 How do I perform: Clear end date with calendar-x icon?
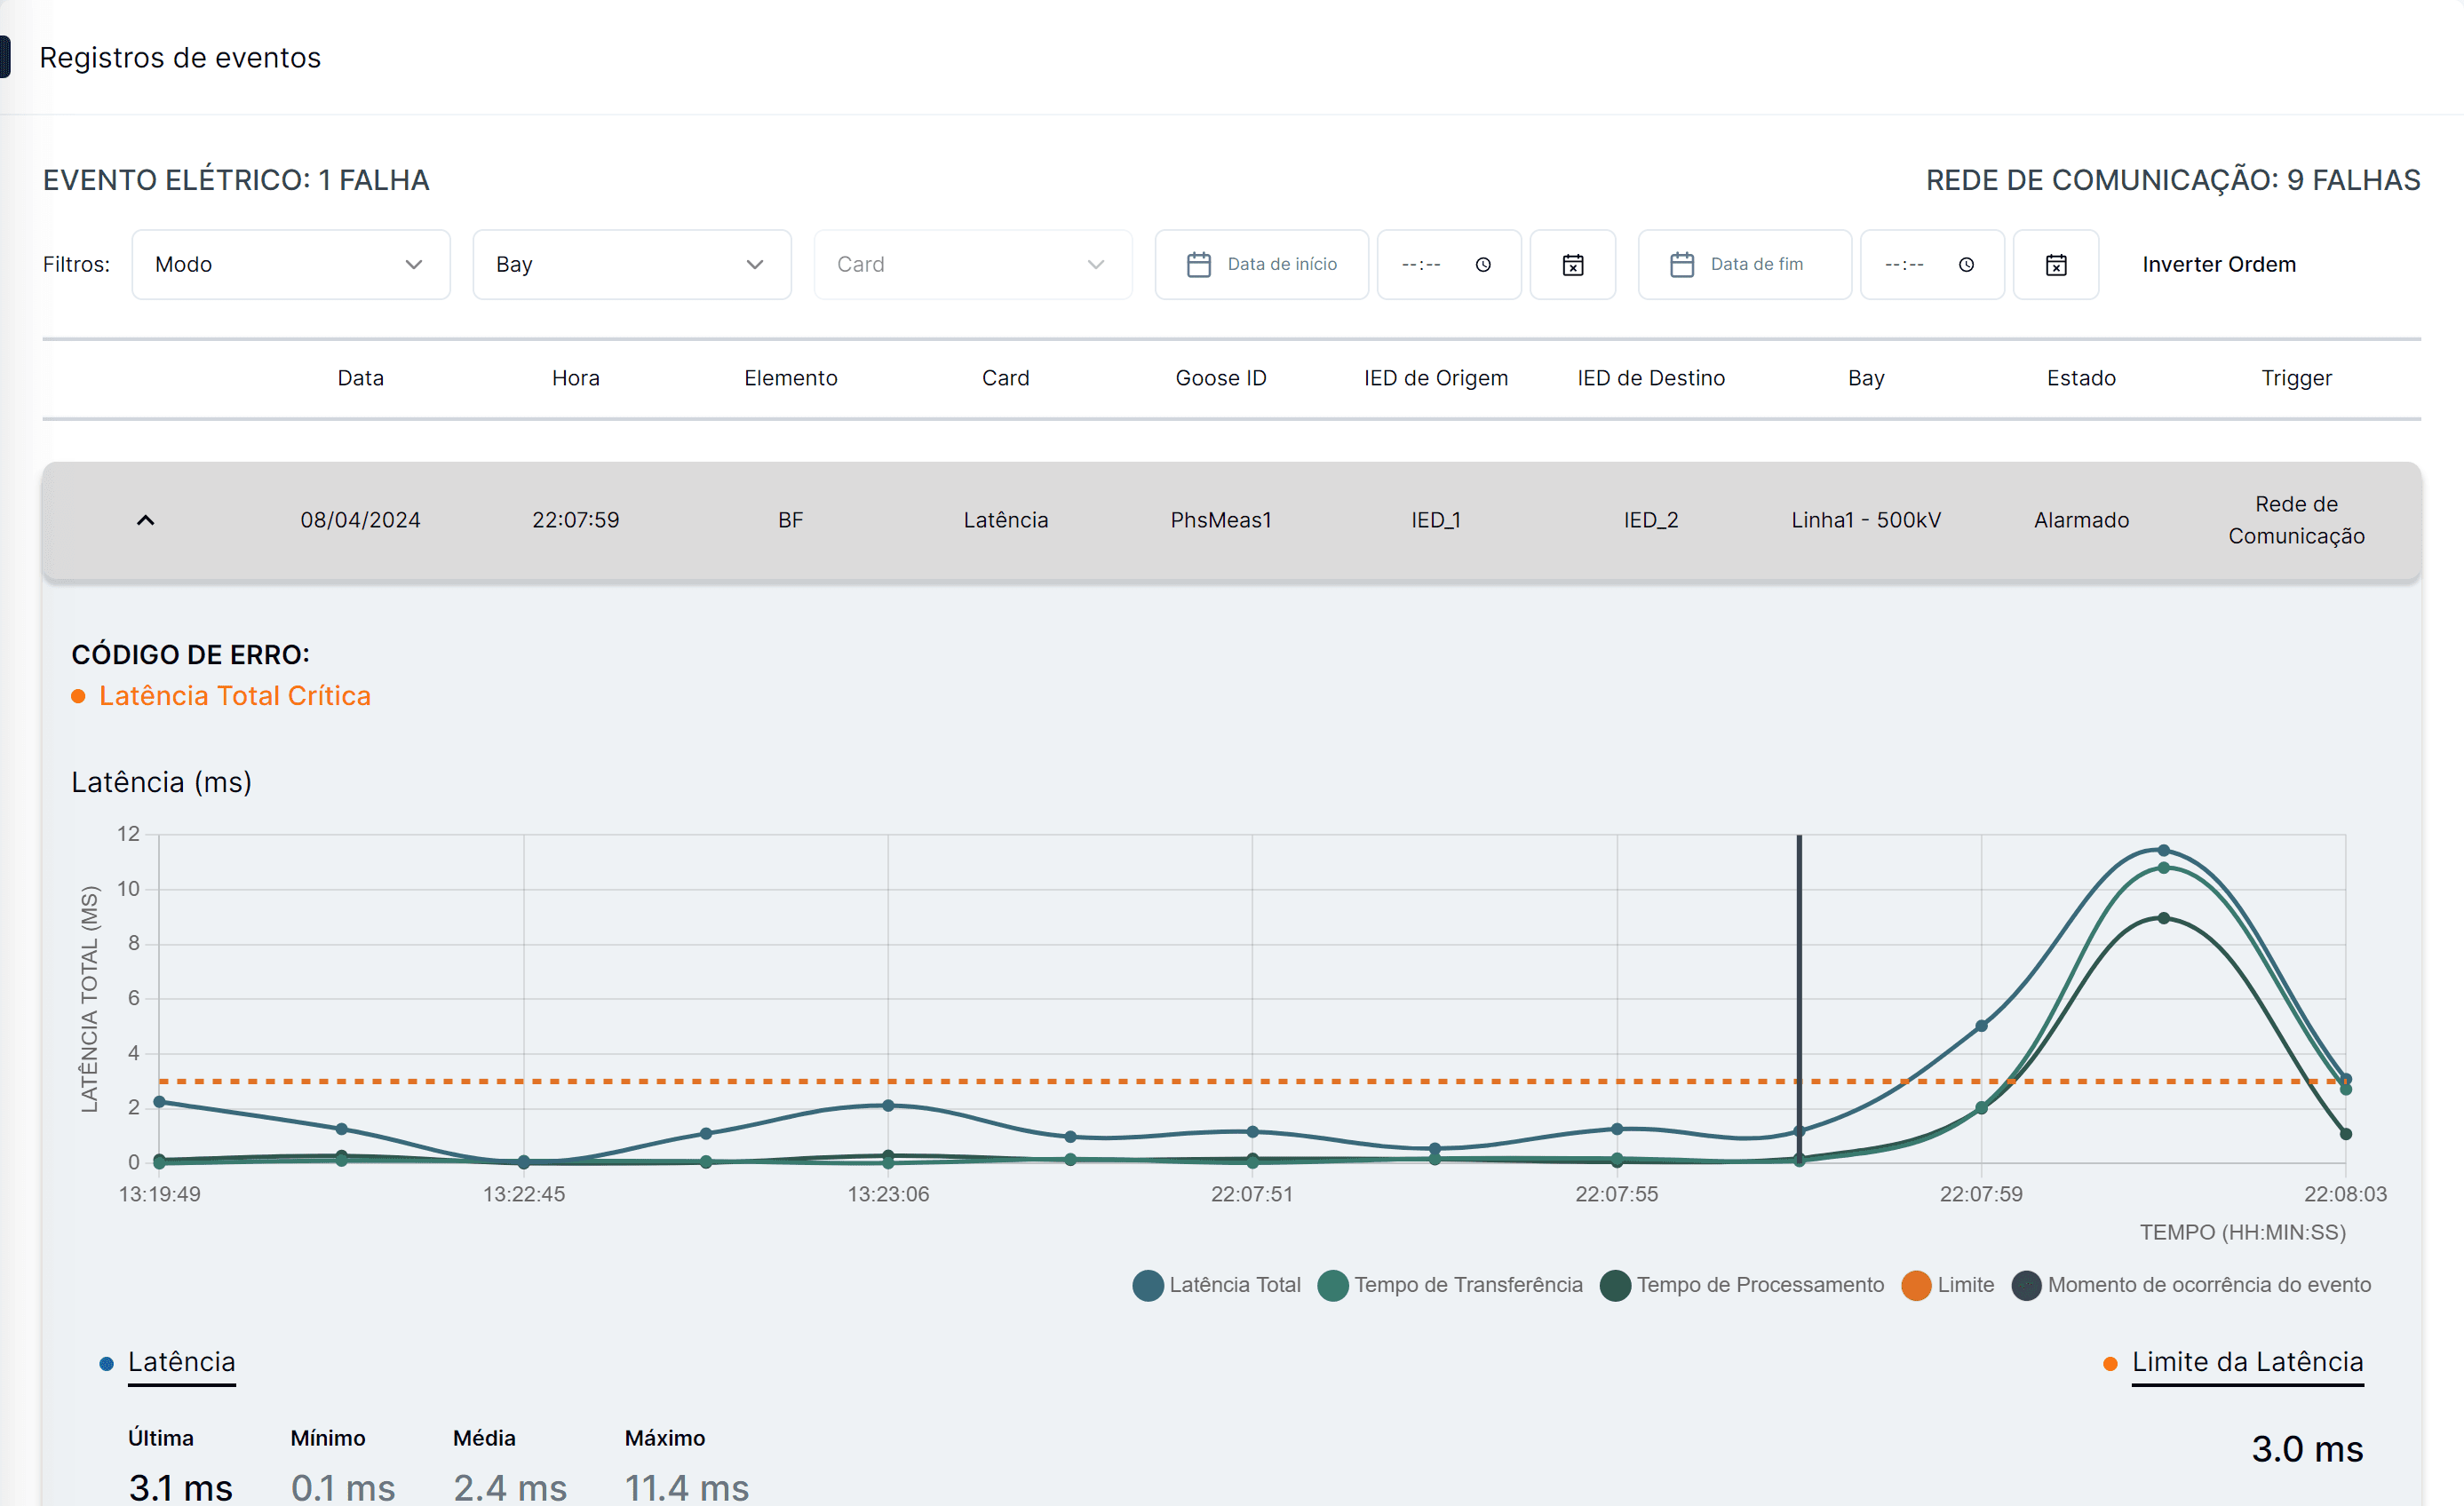coord(2055,265)
